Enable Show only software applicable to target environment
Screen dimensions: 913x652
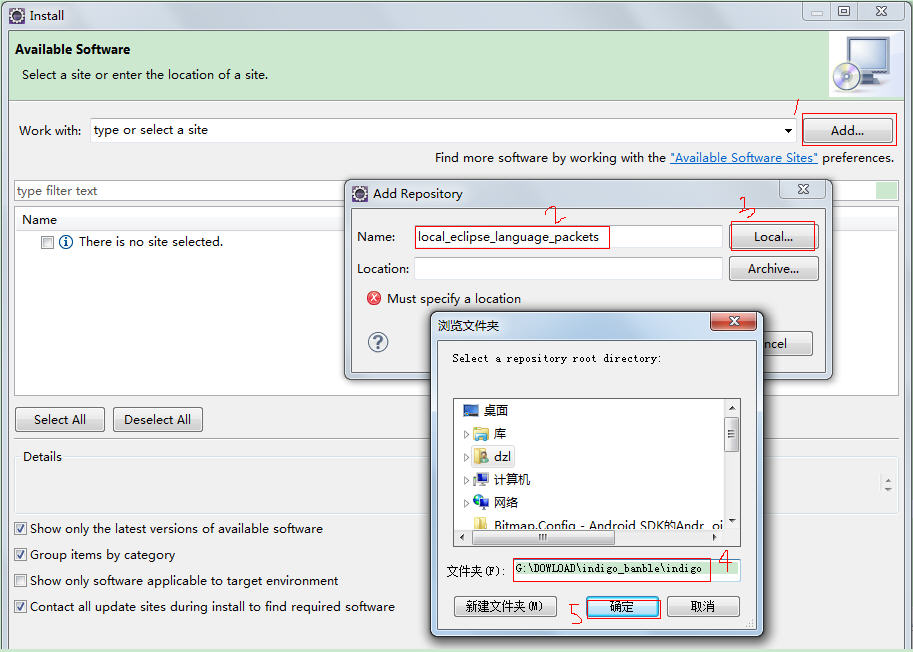tap(20, 580)
